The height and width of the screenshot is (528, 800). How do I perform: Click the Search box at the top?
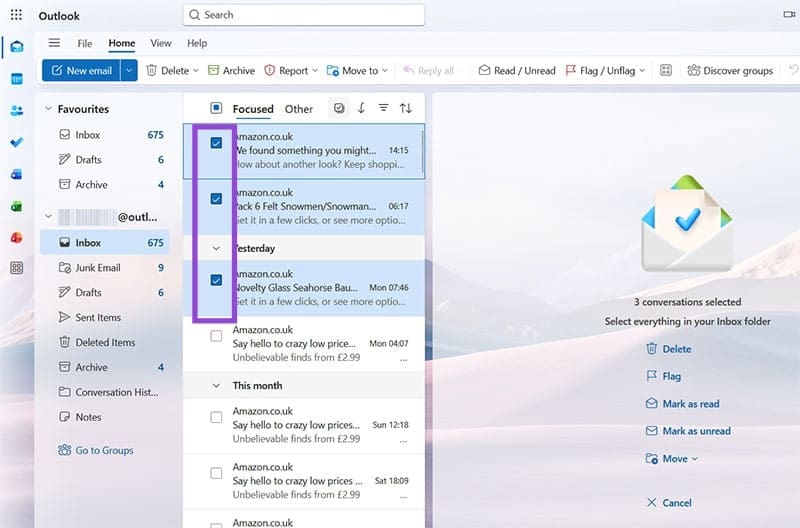pyautogui.click(x=304, y=15)
